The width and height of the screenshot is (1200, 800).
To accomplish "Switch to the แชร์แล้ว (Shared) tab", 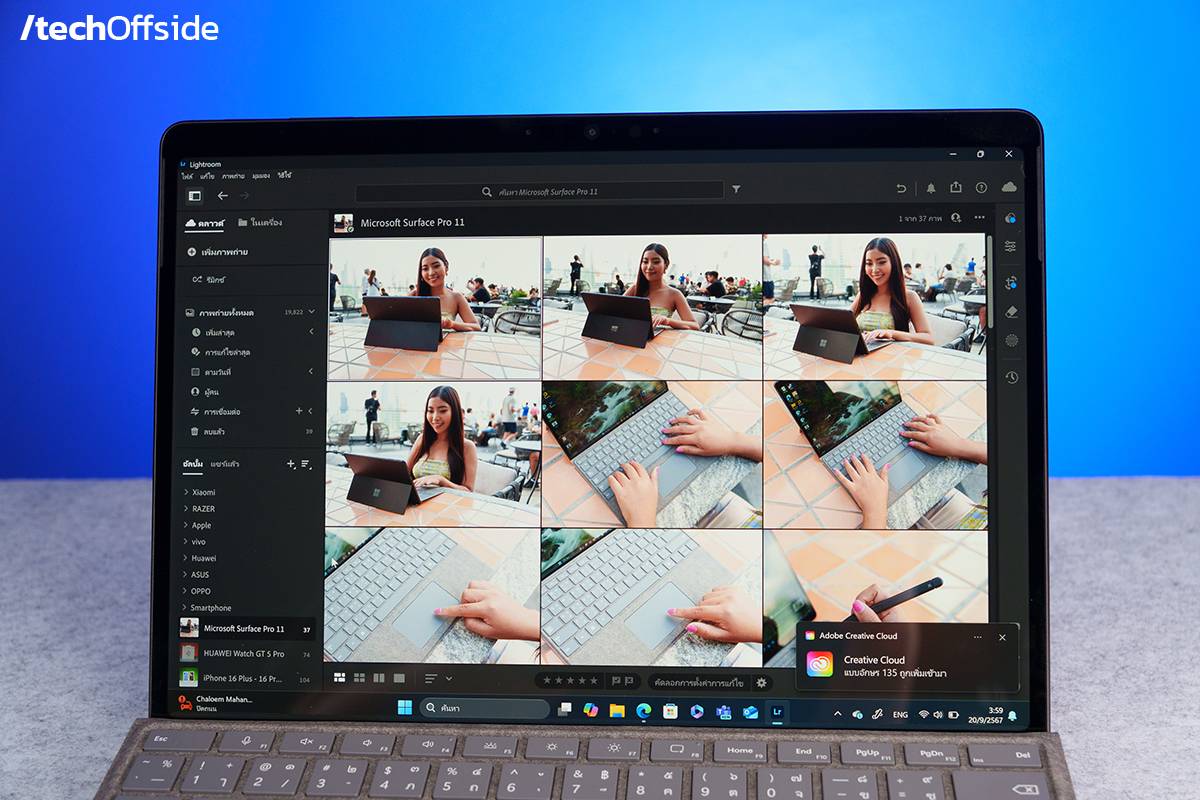I will coord(225,464).
